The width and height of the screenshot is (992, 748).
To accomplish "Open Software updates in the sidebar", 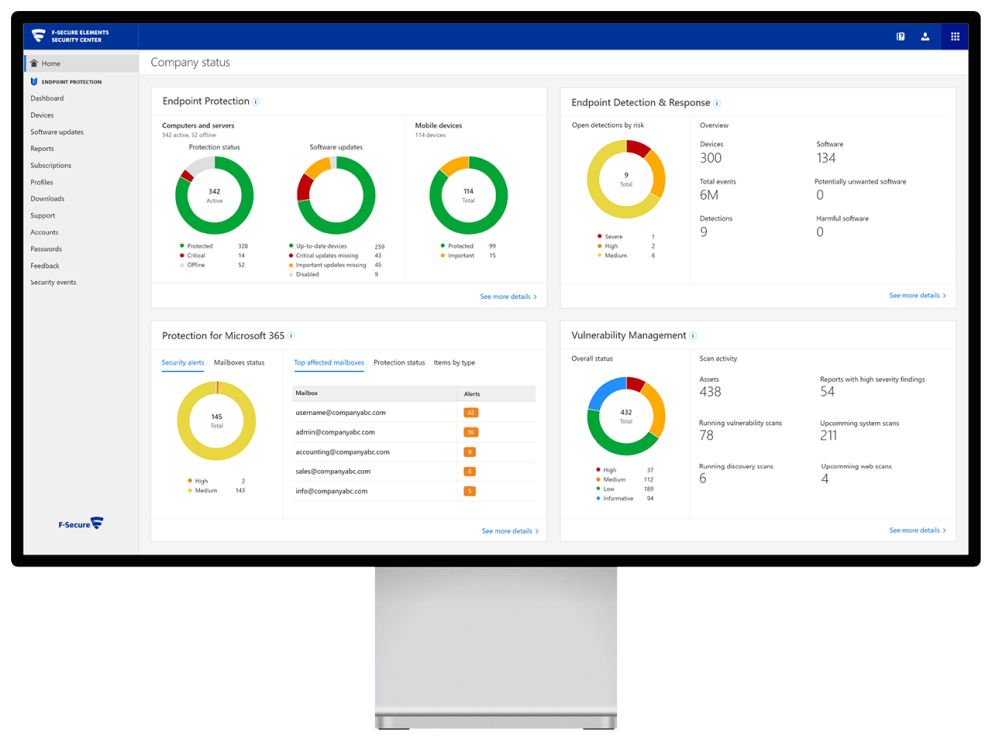I will click(57, 132).
